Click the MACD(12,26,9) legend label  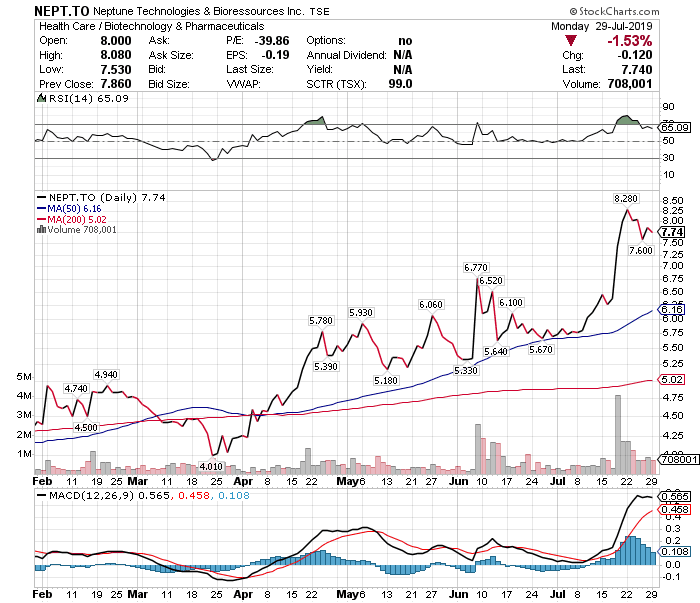92,495
